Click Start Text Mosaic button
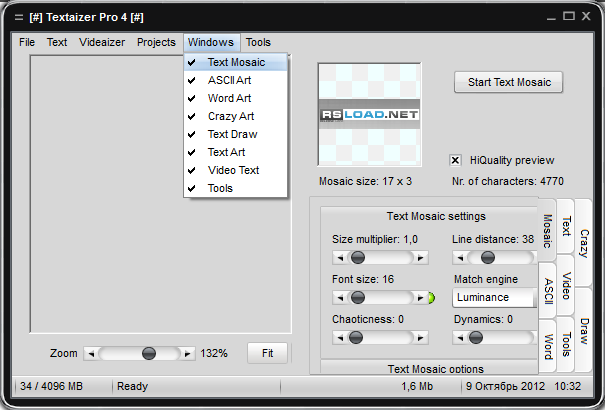 click(x=509, y=82)
